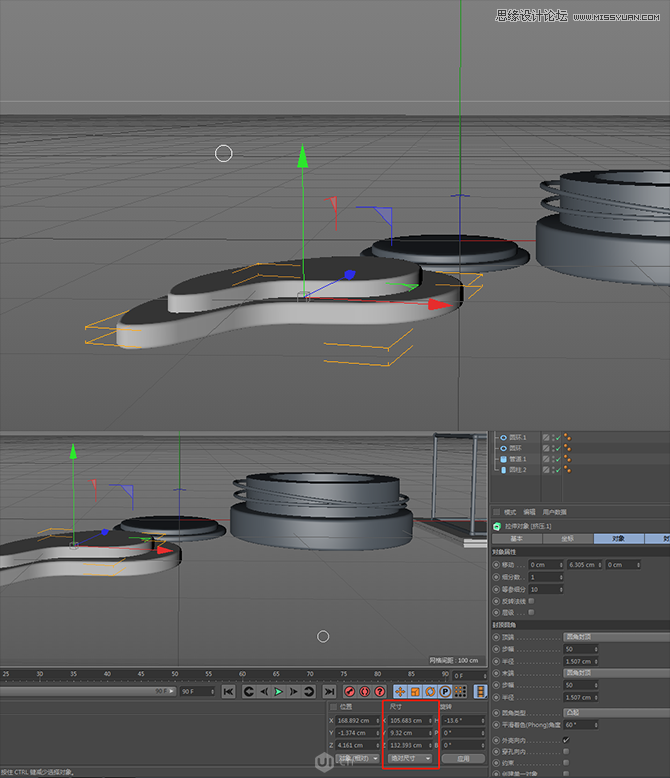
Task: Enable the 穿孔向内 checkbox
Action: tap(566, 750)
